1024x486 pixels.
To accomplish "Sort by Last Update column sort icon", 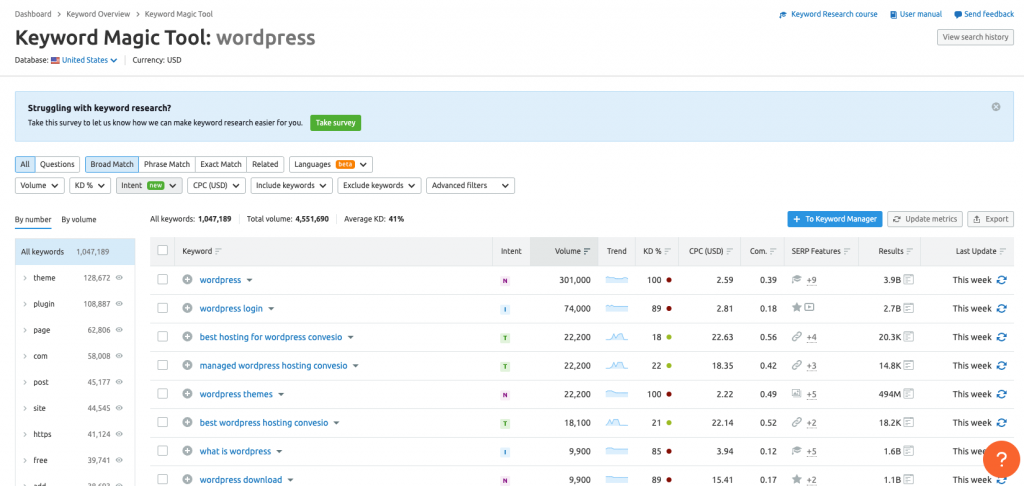I will tap(1003, 251).
